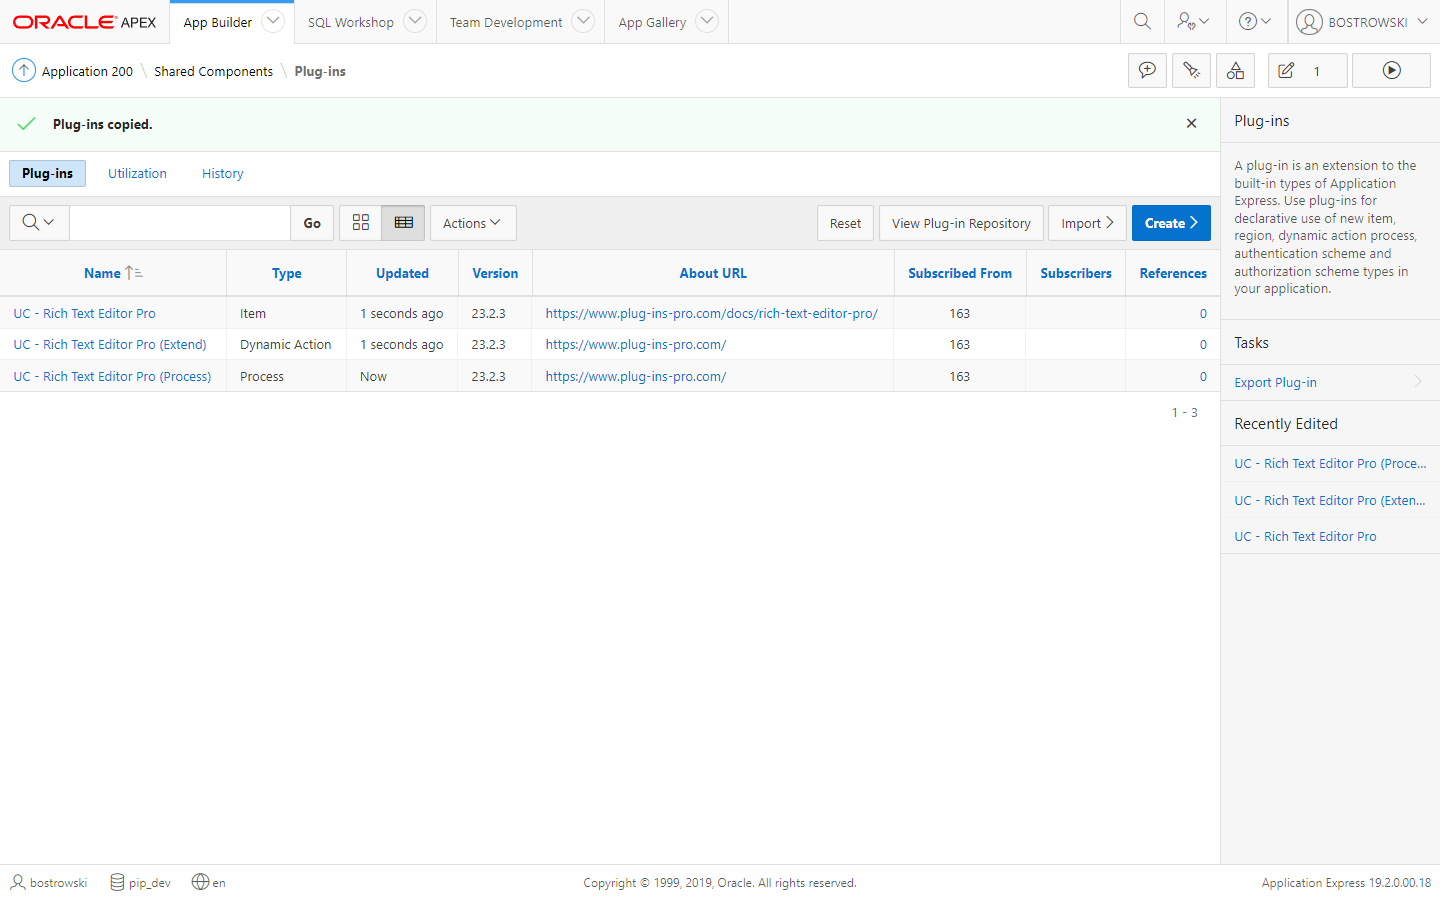Run the application with the play icon
Image resolution: width=1440 pixels, height=900 pixels.
pyautogui.click(x=1391, y=71)
